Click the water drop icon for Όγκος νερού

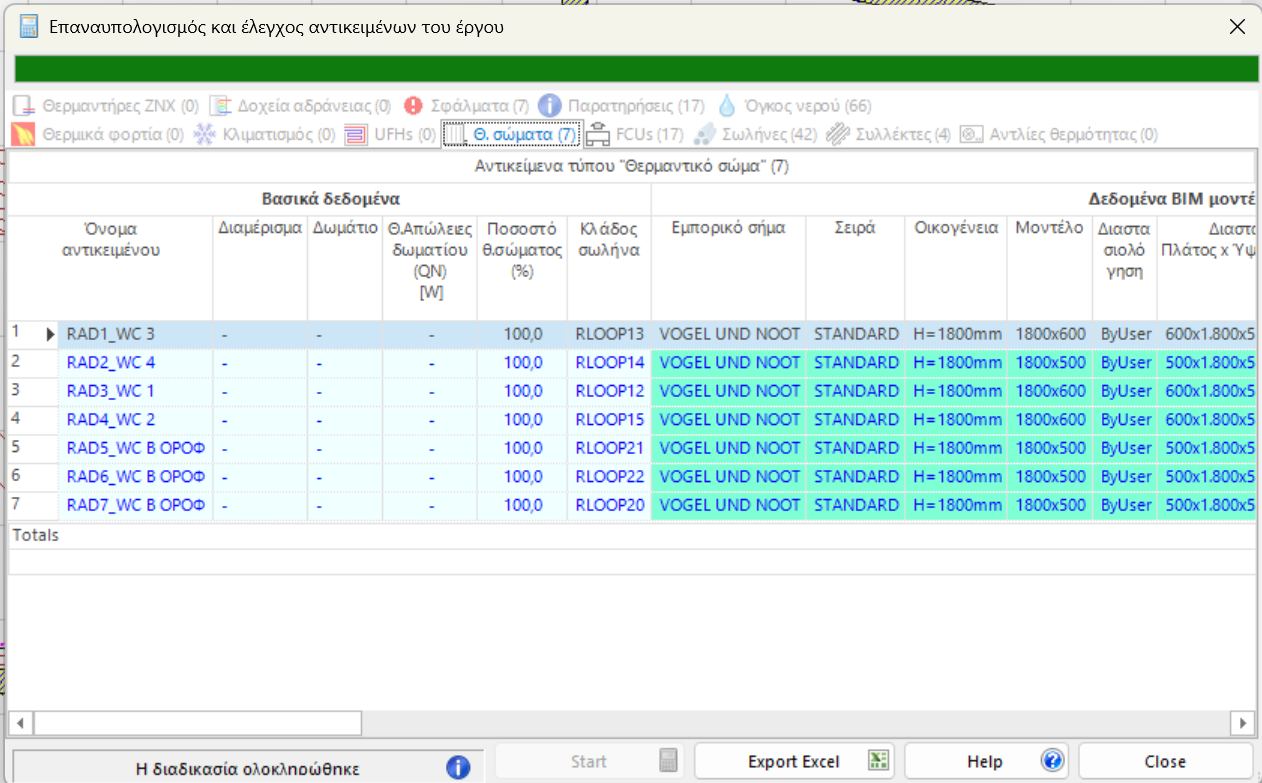(x=727, y=106)
